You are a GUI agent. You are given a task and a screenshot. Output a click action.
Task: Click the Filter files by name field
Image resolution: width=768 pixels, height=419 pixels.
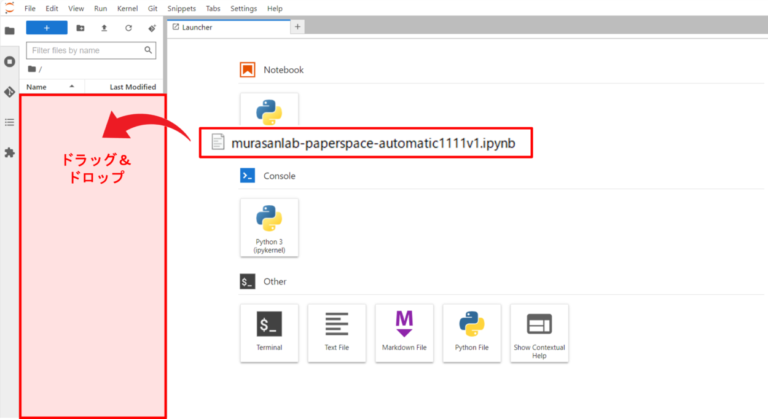click(91, 49)
